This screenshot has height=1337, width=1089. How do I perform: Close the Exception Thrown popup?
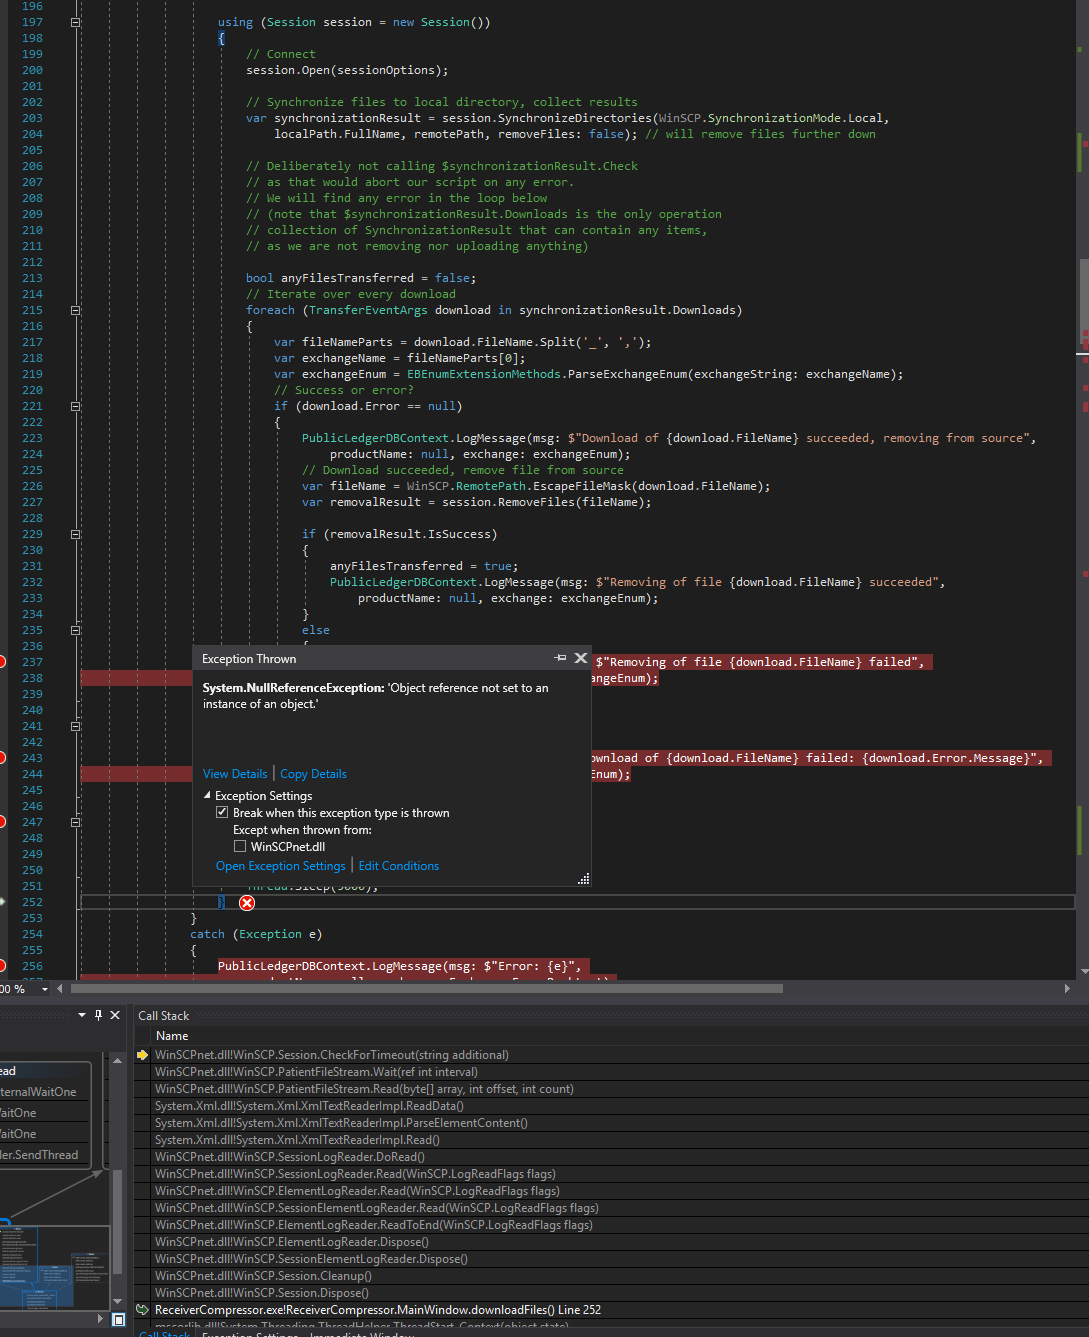pos(581,658)
